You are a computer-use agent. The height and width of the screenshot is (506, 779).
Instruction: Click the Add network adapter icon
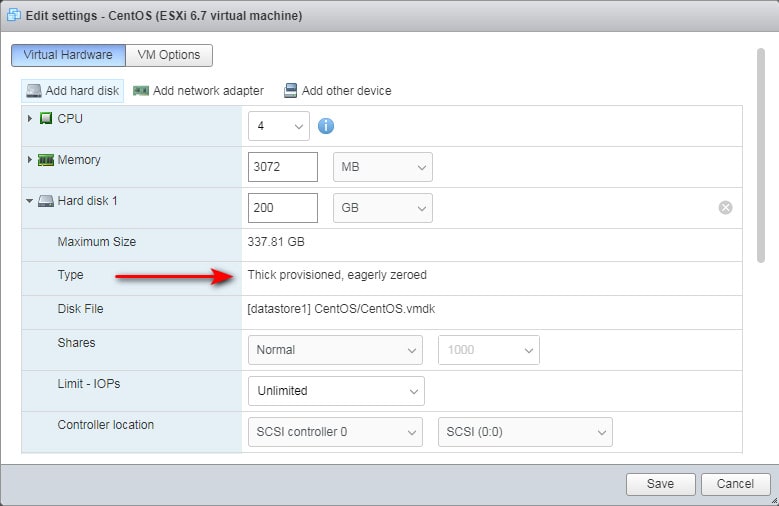click(141, 91)
